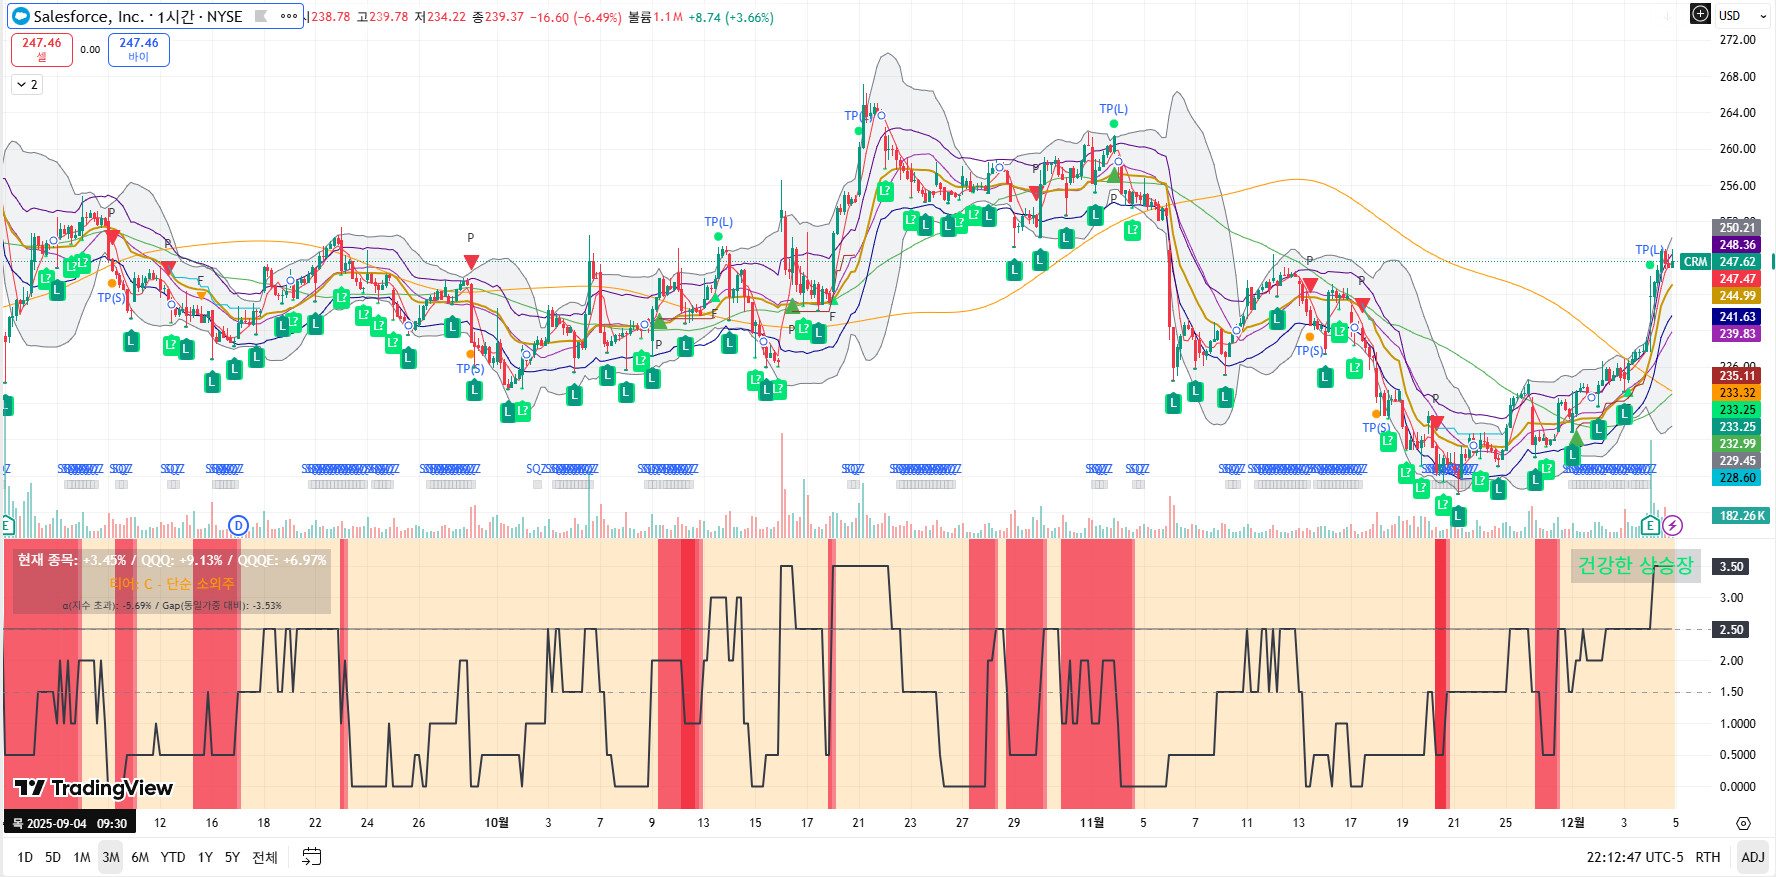
Task: Click the 1.1 M volume value
Action: (x=667, y=17)
